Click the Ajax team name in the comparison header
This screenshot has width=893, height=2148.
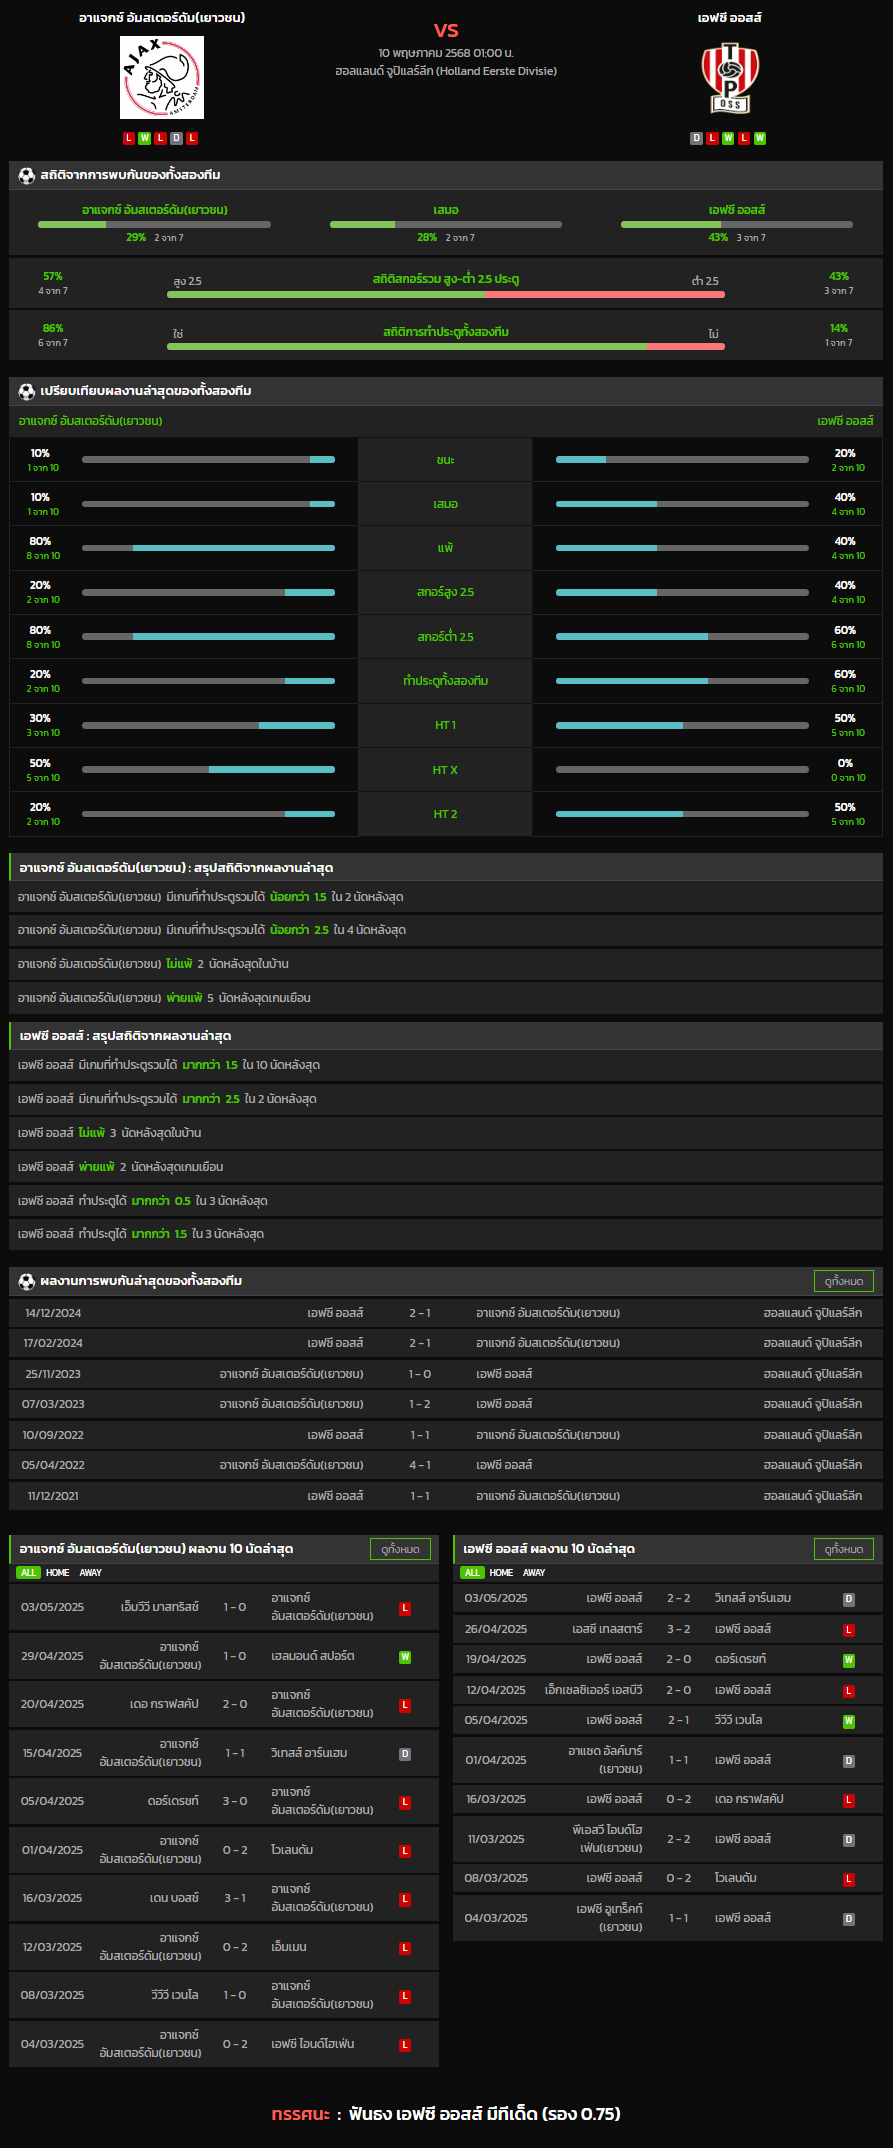[90, 421]
